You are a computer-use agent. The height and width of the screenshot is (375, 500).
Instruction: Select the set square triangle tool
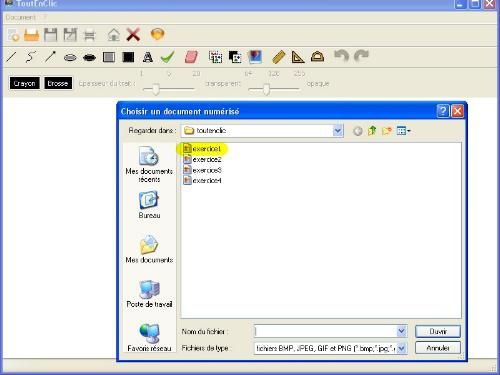click(298, 57)
